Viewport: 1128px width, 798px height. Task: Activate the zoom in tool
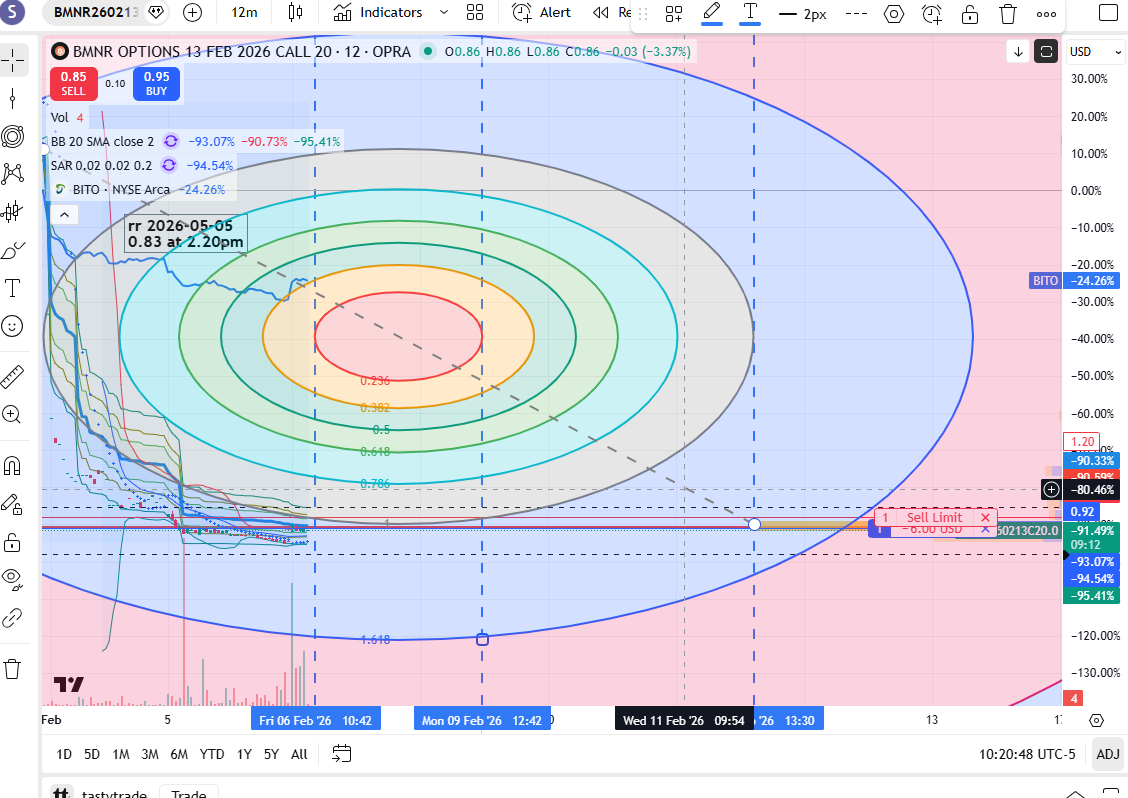[x=13, y=414]
